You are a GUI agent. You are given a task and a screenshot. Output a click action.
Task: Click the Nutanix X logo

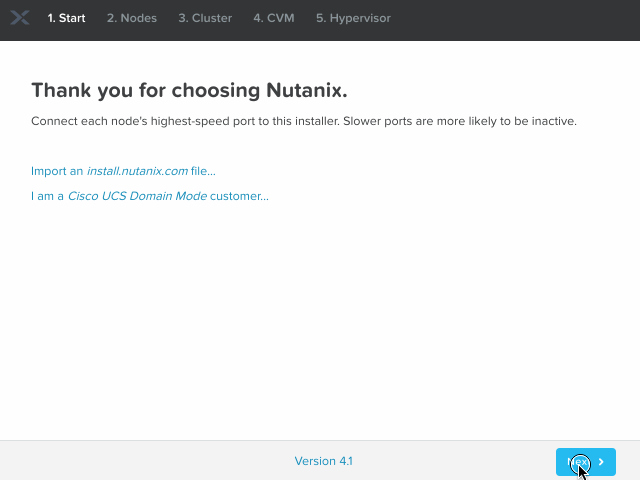tap(20, 18)
